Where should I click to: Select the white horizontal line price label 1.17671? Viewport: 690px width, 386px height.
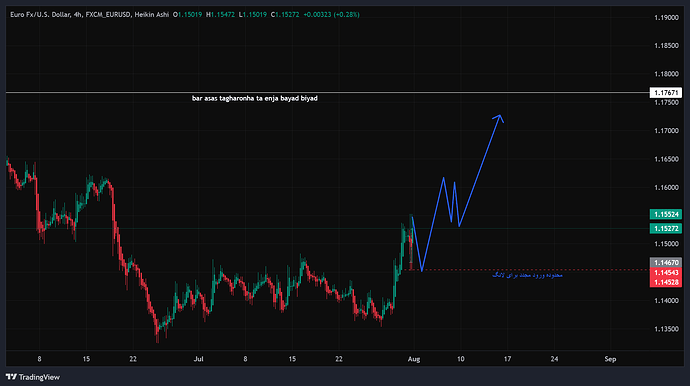point(666,92)
